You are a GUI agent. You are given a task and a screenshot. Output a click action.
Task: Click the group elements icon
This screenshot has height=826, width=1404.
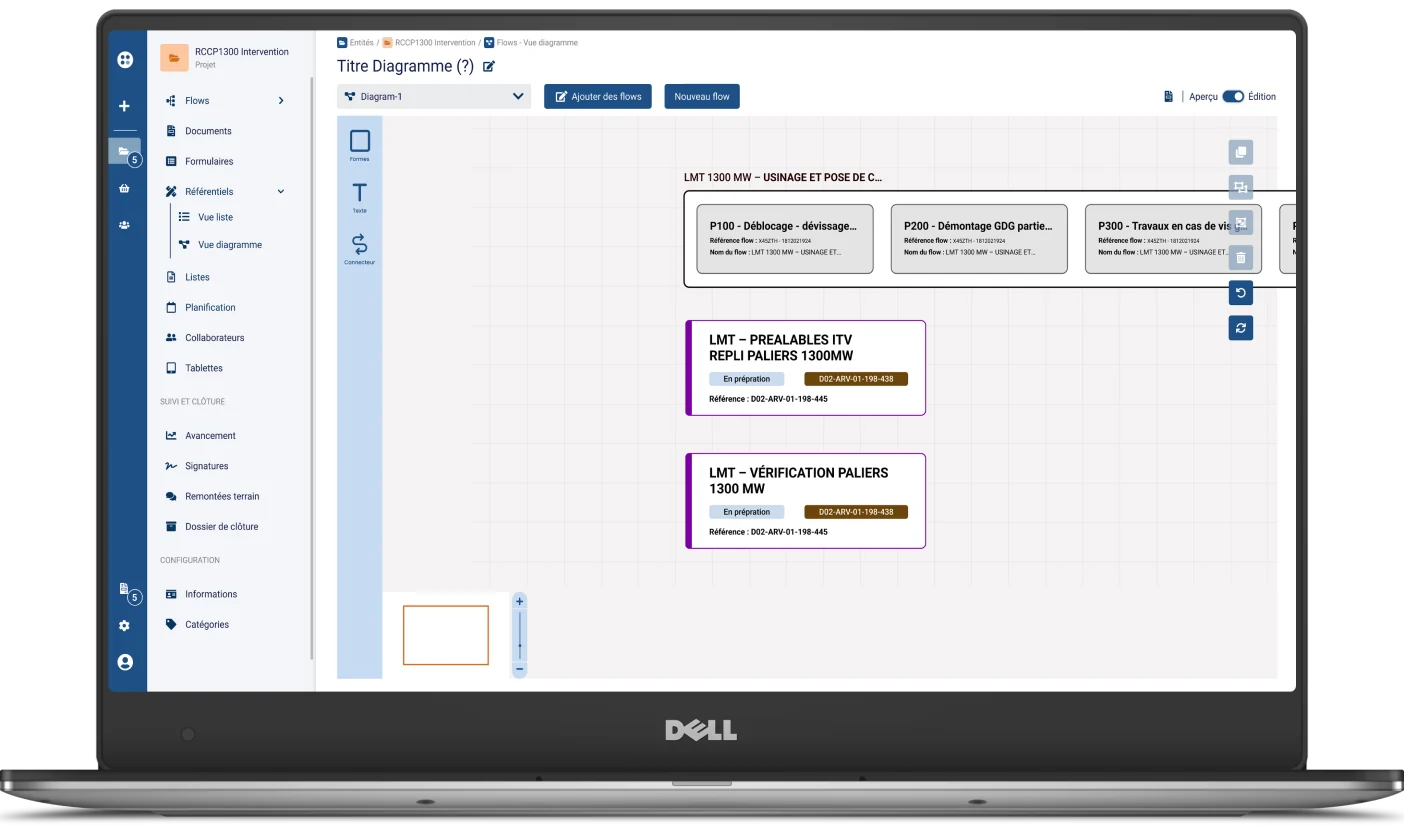click(1241, 188)
